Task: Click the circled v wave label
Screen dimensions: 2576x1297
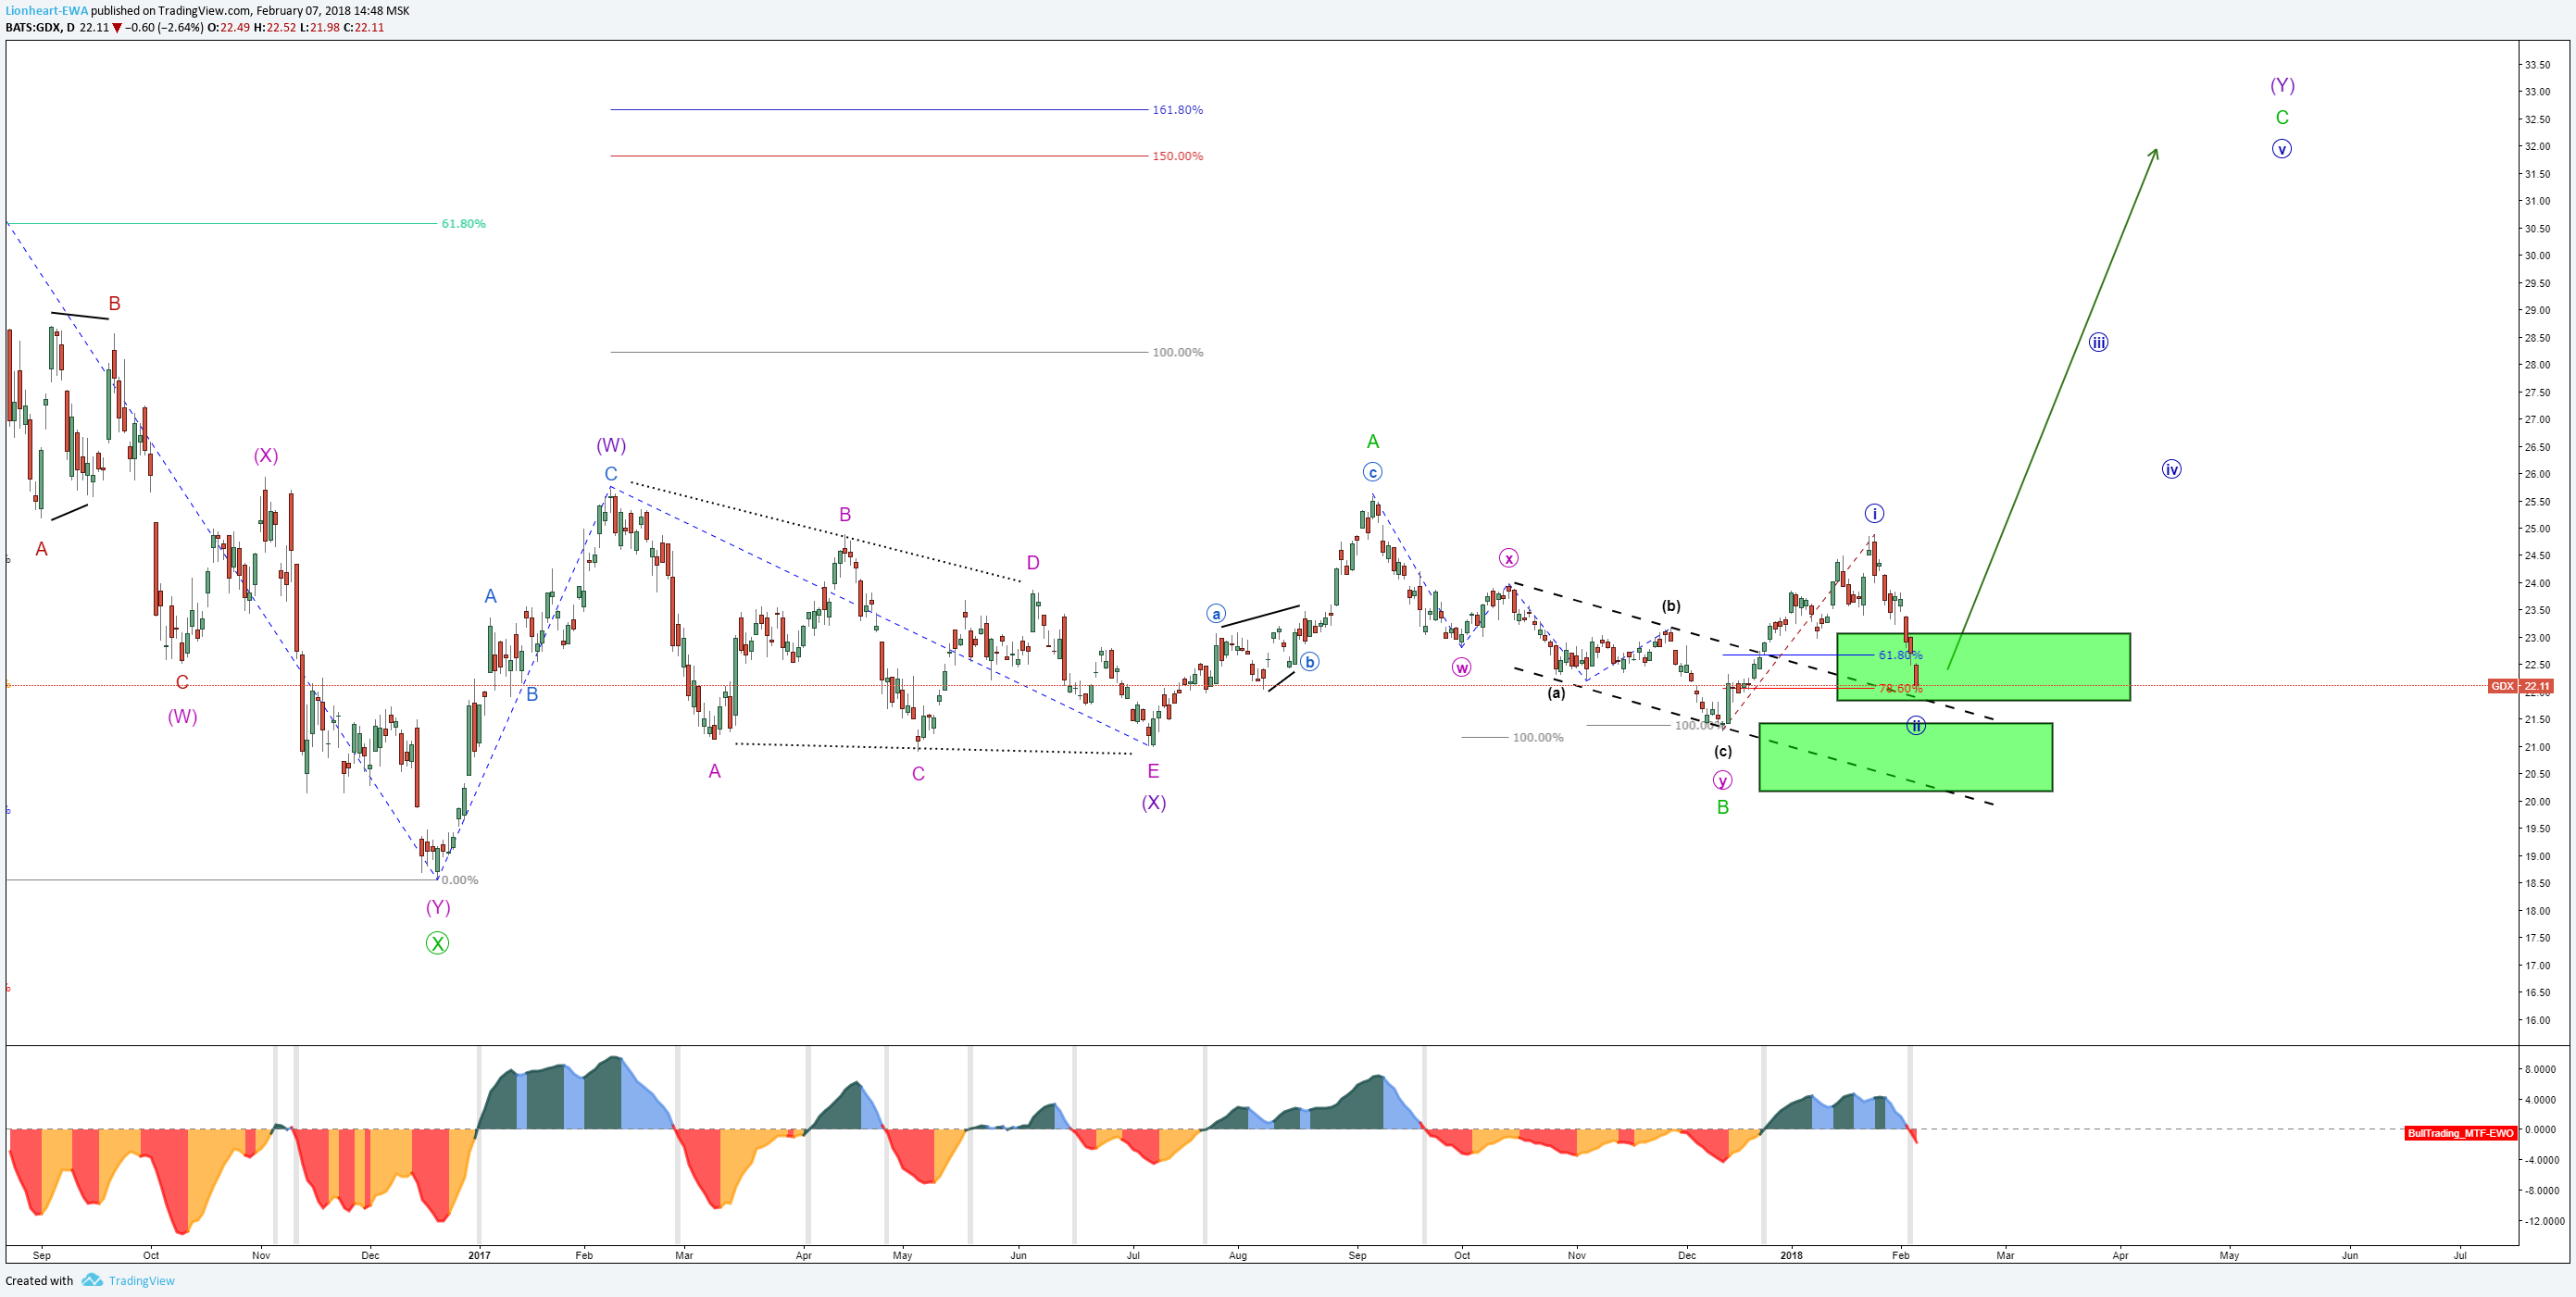Action: [x=2281, y=149]
